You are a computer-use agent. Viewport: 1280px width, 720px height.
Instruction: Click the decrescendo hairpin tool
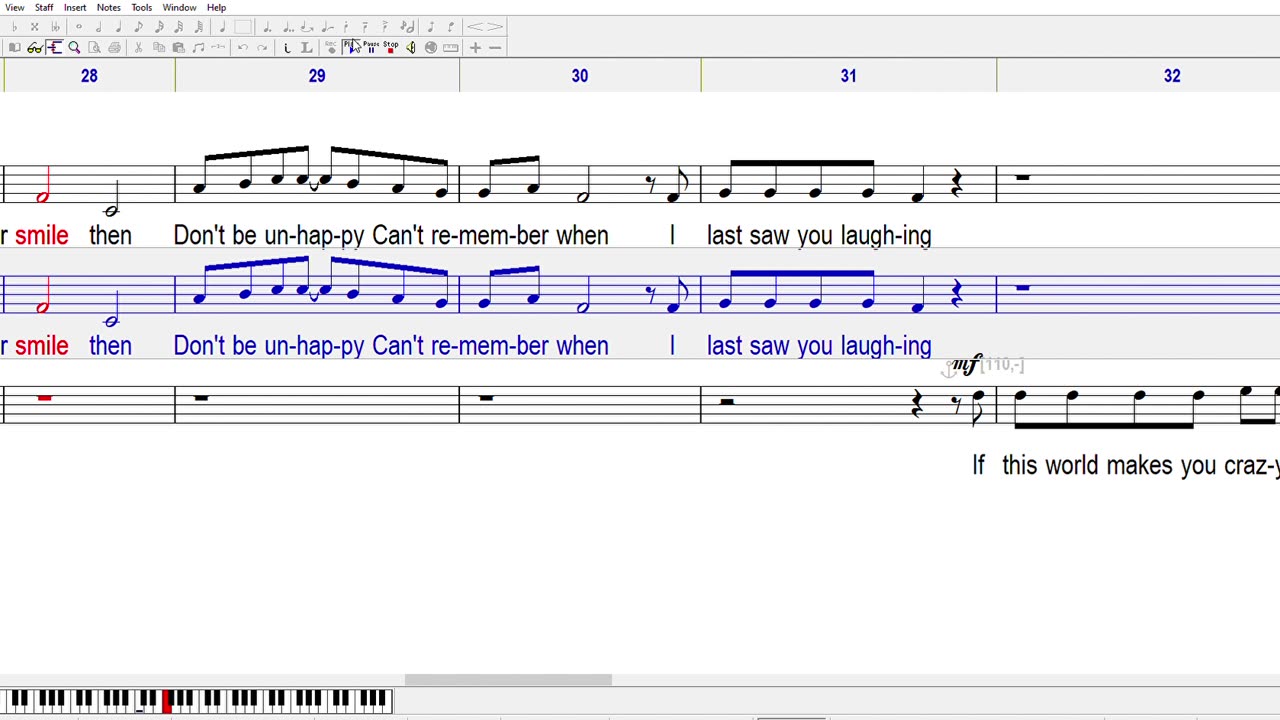pyautogui.click(x=495, y=27)
